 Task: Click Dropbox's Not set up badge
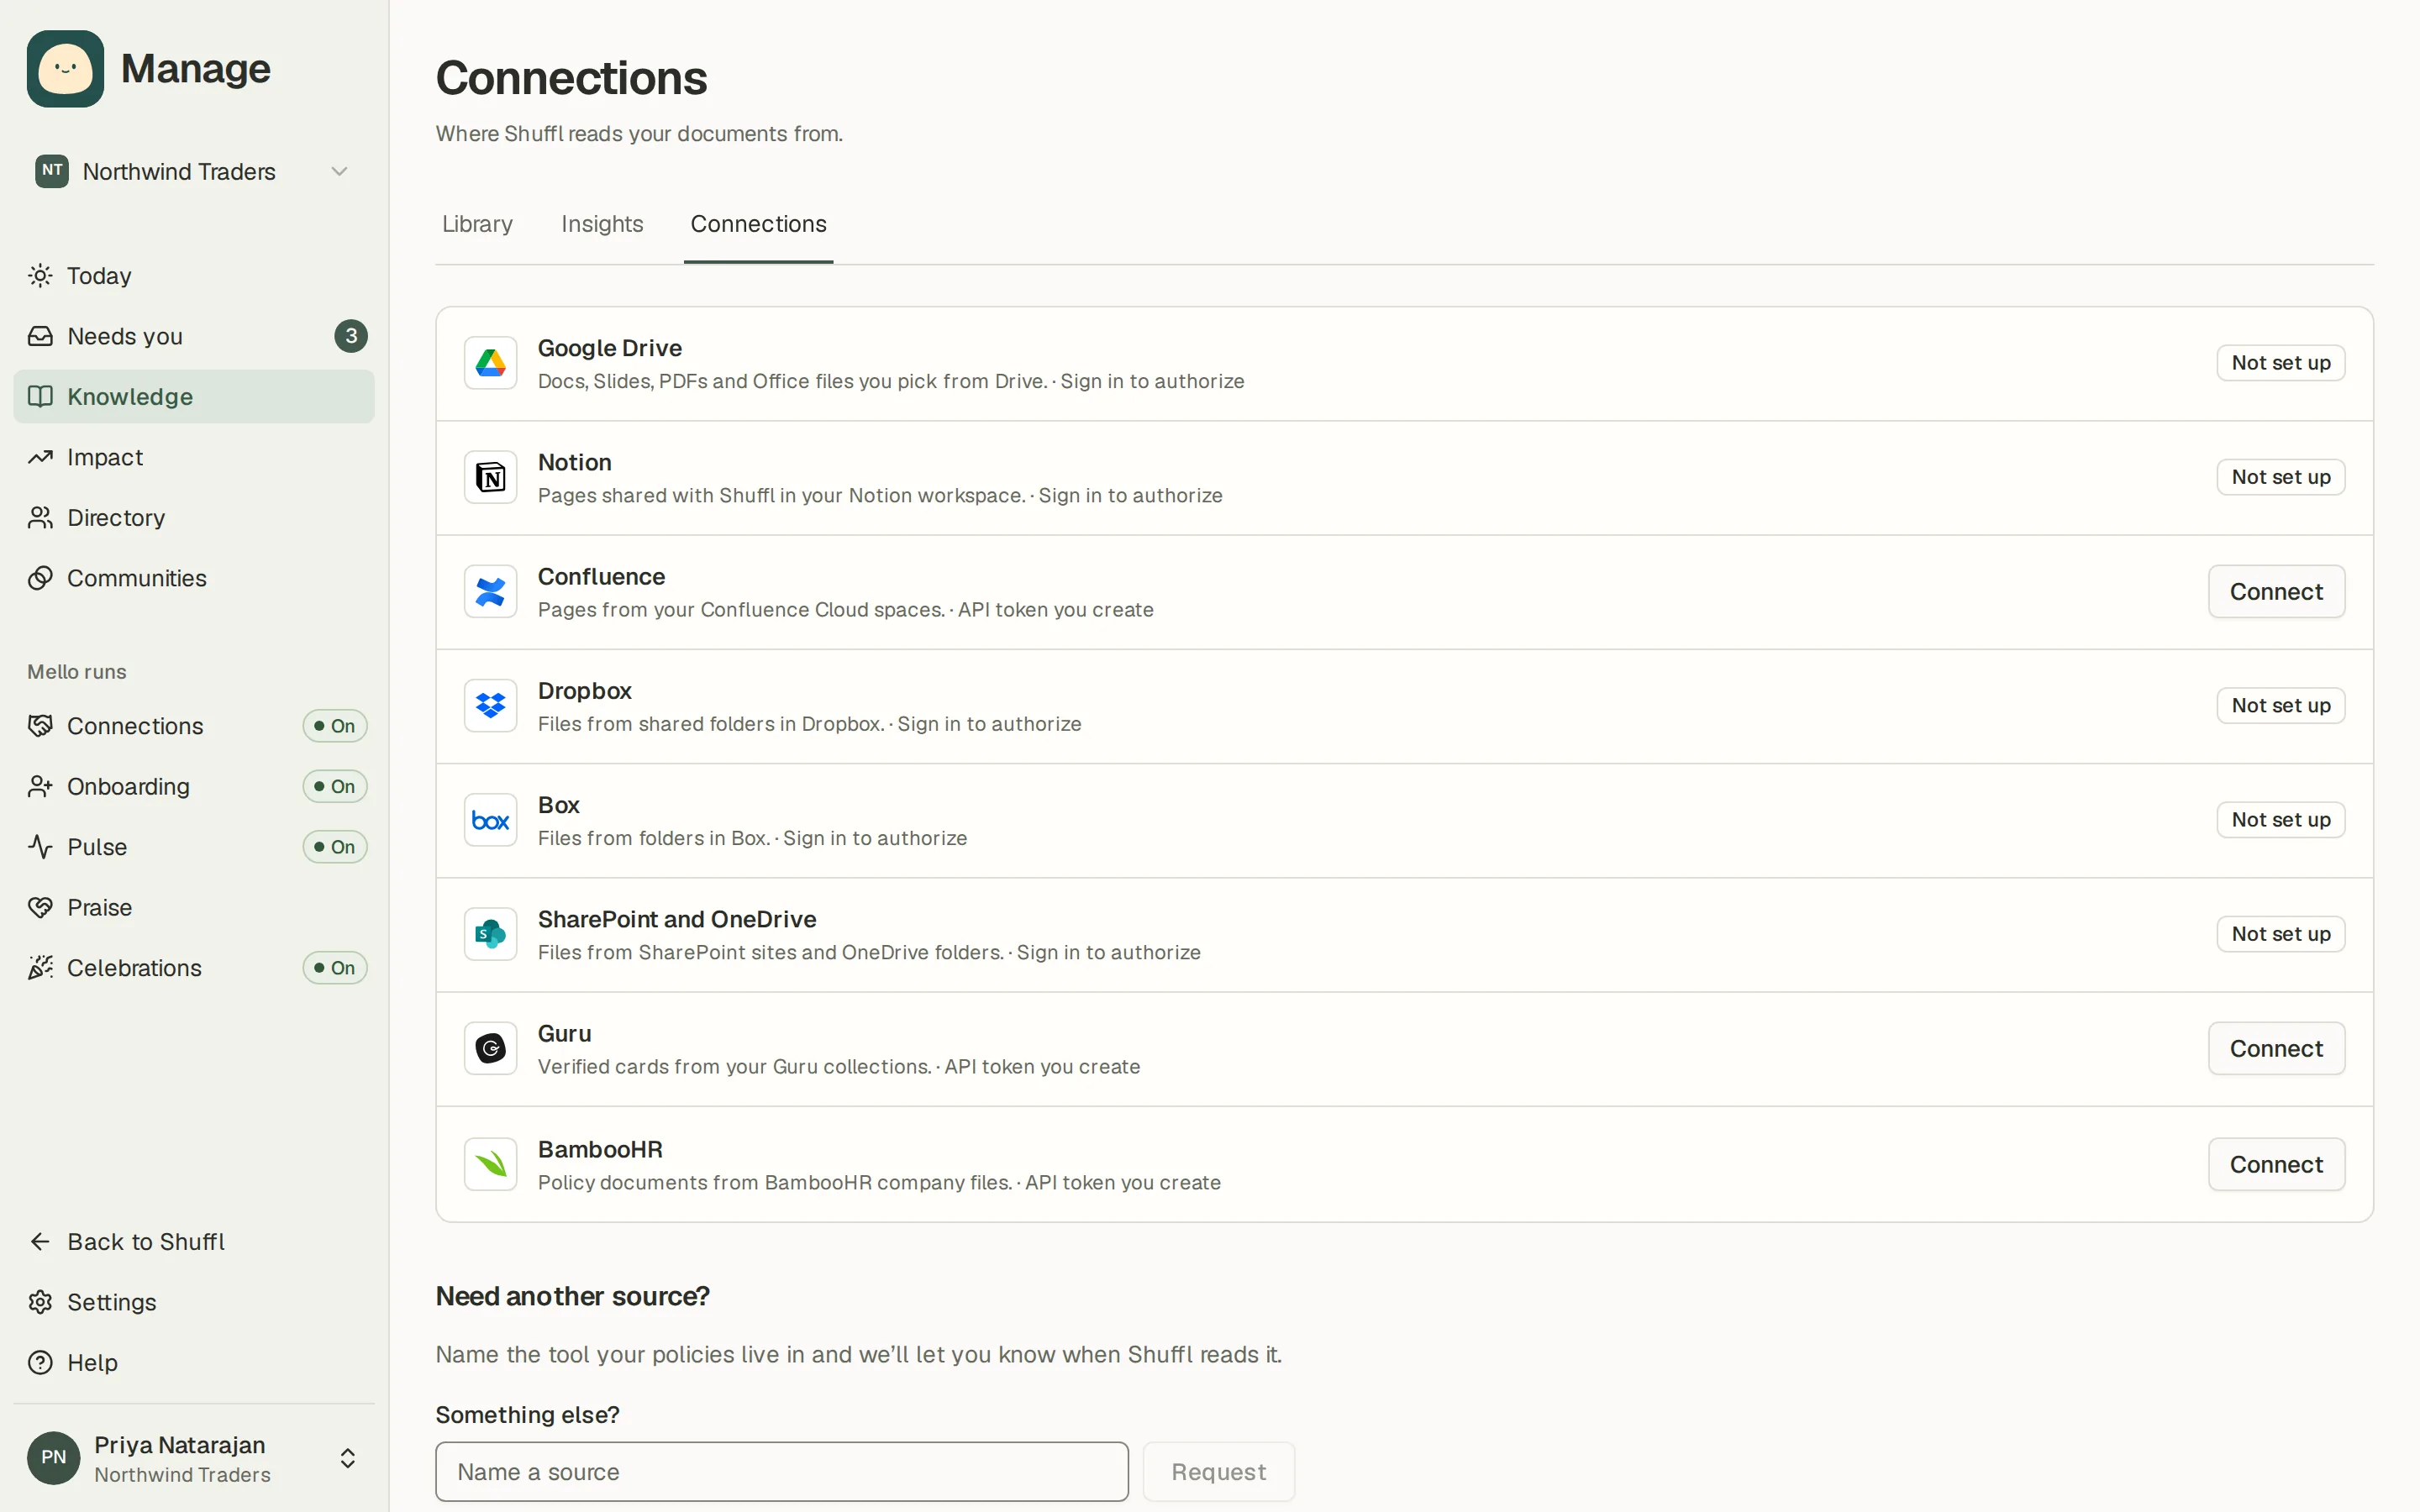point(2281,706)
